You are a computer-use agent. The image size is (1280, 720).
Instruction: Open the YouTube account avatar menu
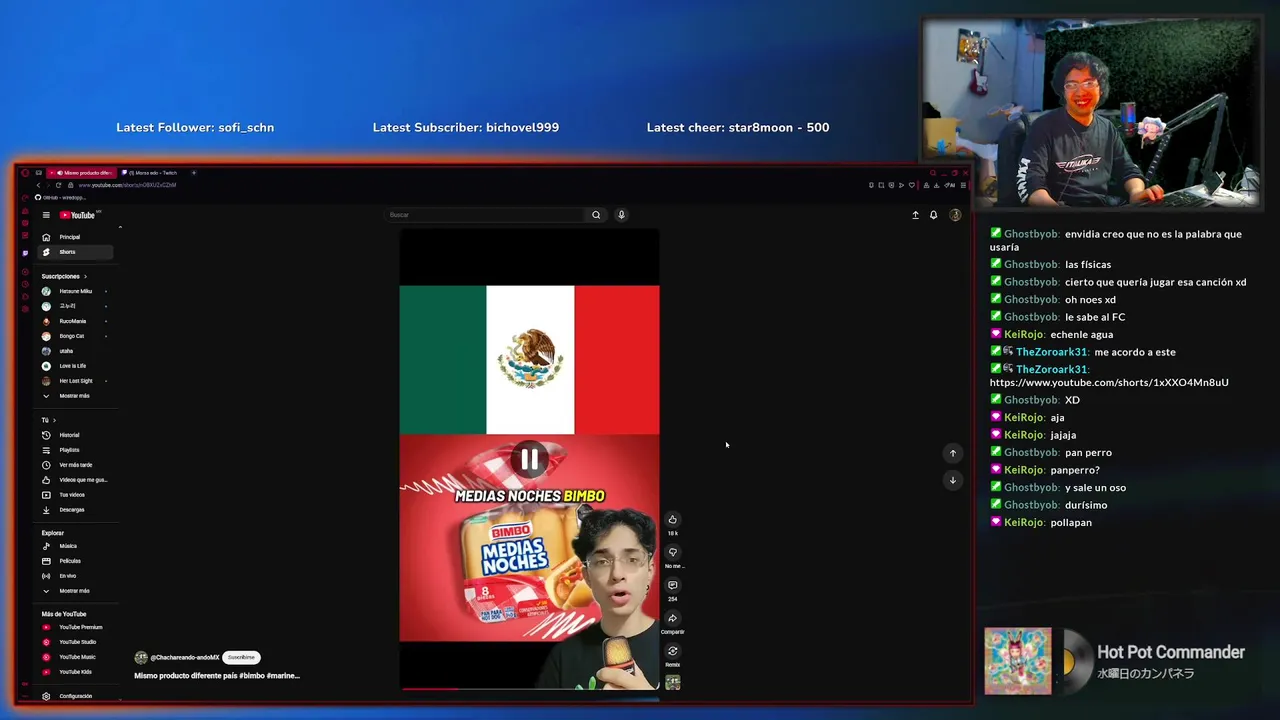coord(955,215)
